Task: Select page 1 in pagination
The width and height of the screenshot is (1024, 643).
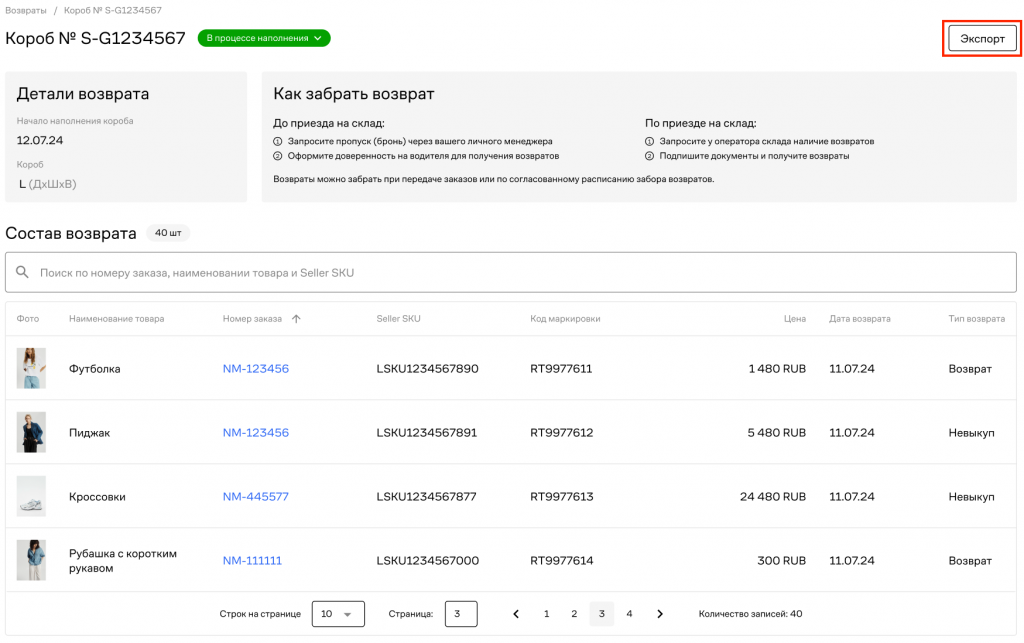Action: click(x=546, y=614)
